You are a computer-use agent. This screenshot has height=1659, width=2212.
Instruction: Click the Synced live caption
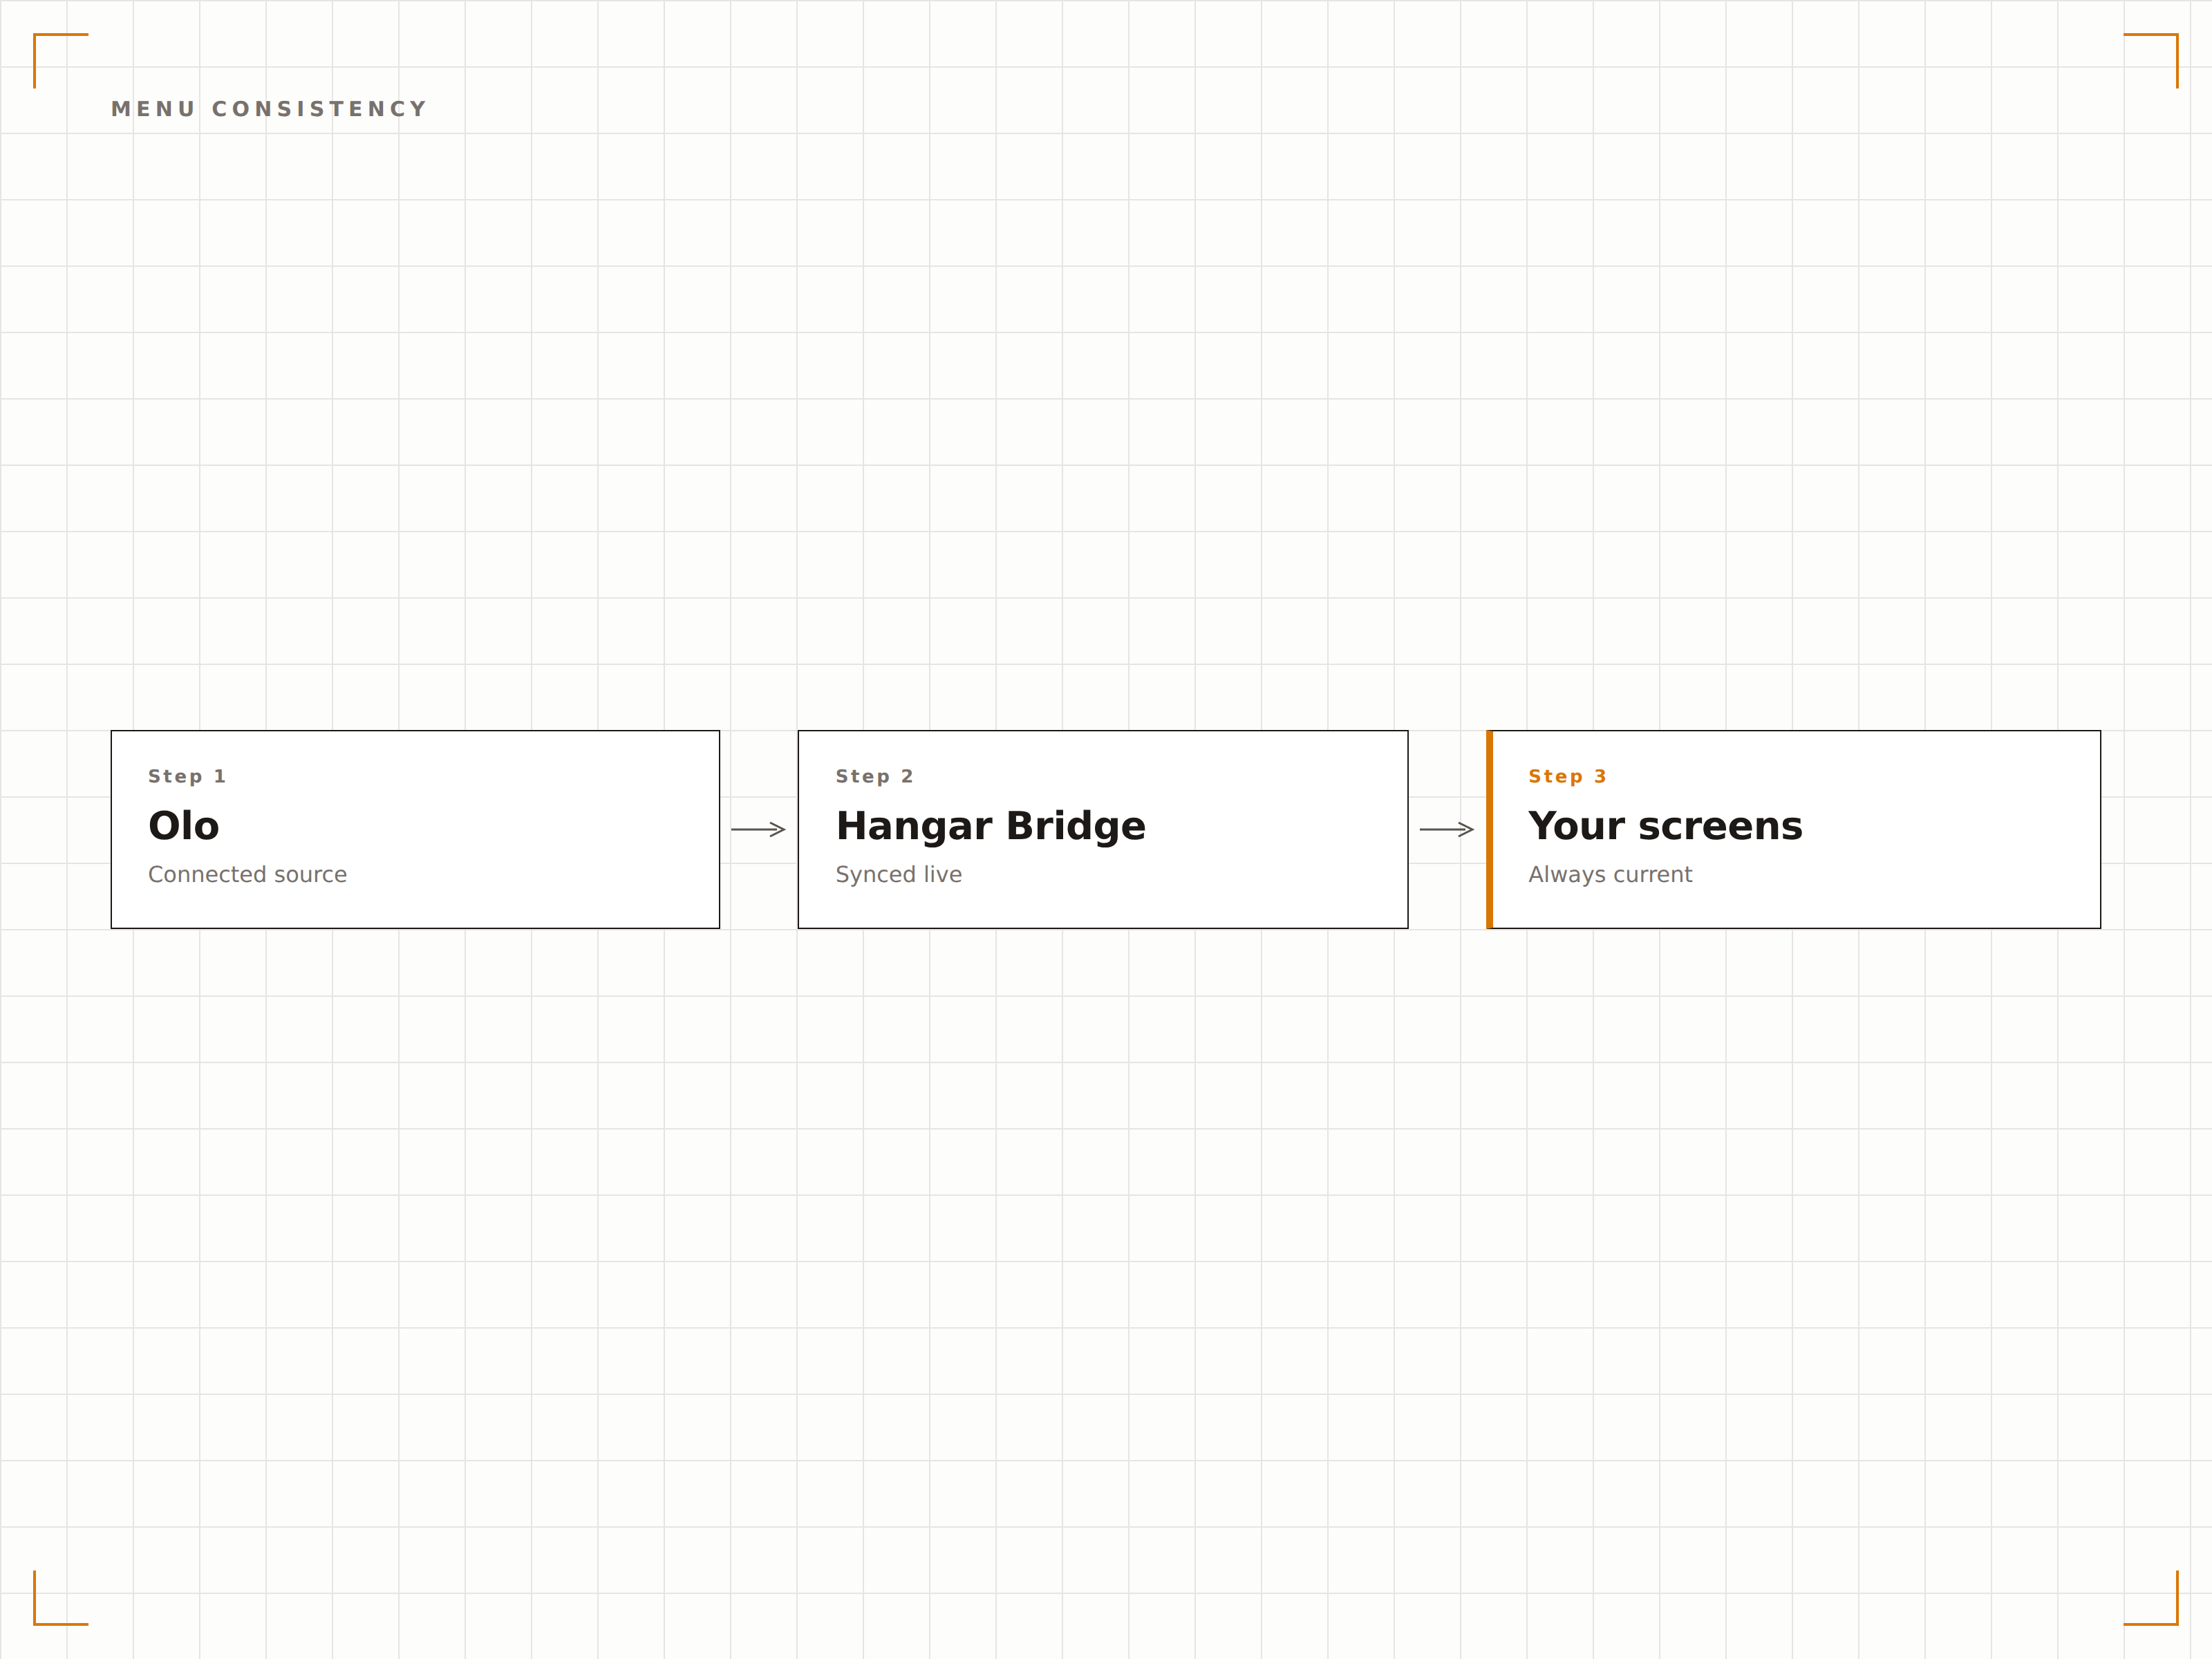tap(899, 875)
